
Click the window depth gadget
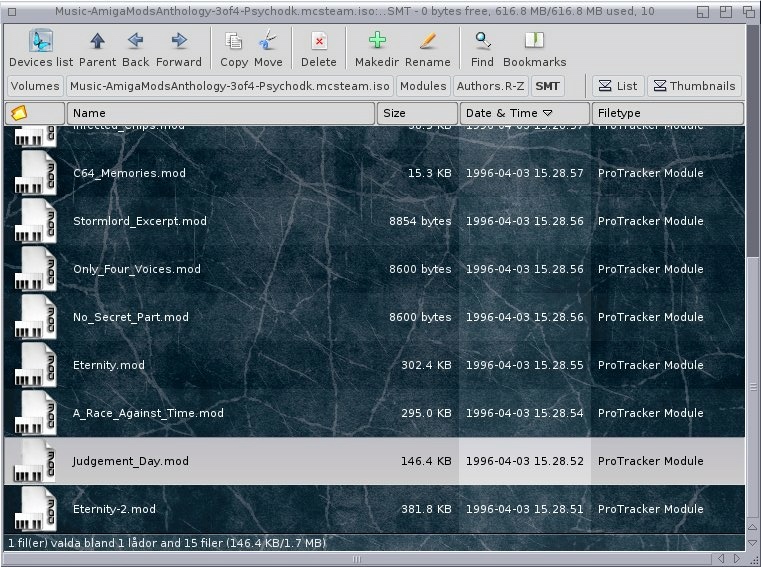749,11
